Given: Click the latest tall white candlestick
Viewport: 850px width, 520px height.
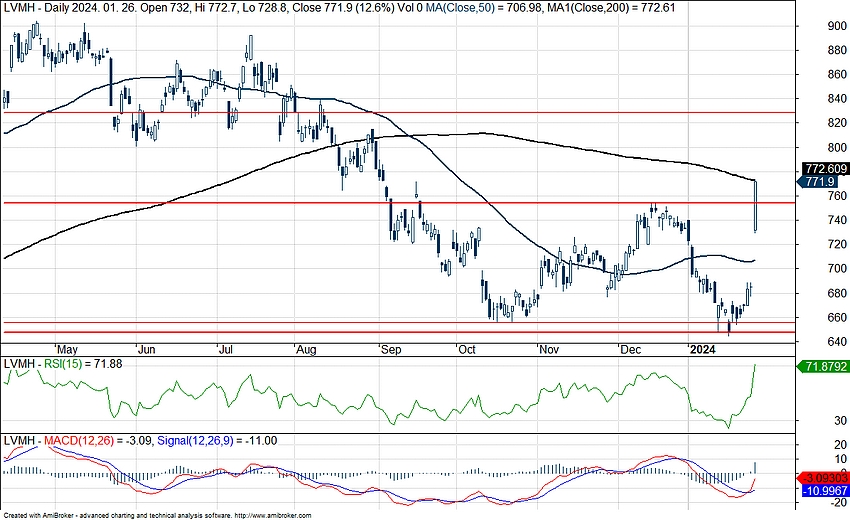Looking at the screenshot, I should [755, 206].
